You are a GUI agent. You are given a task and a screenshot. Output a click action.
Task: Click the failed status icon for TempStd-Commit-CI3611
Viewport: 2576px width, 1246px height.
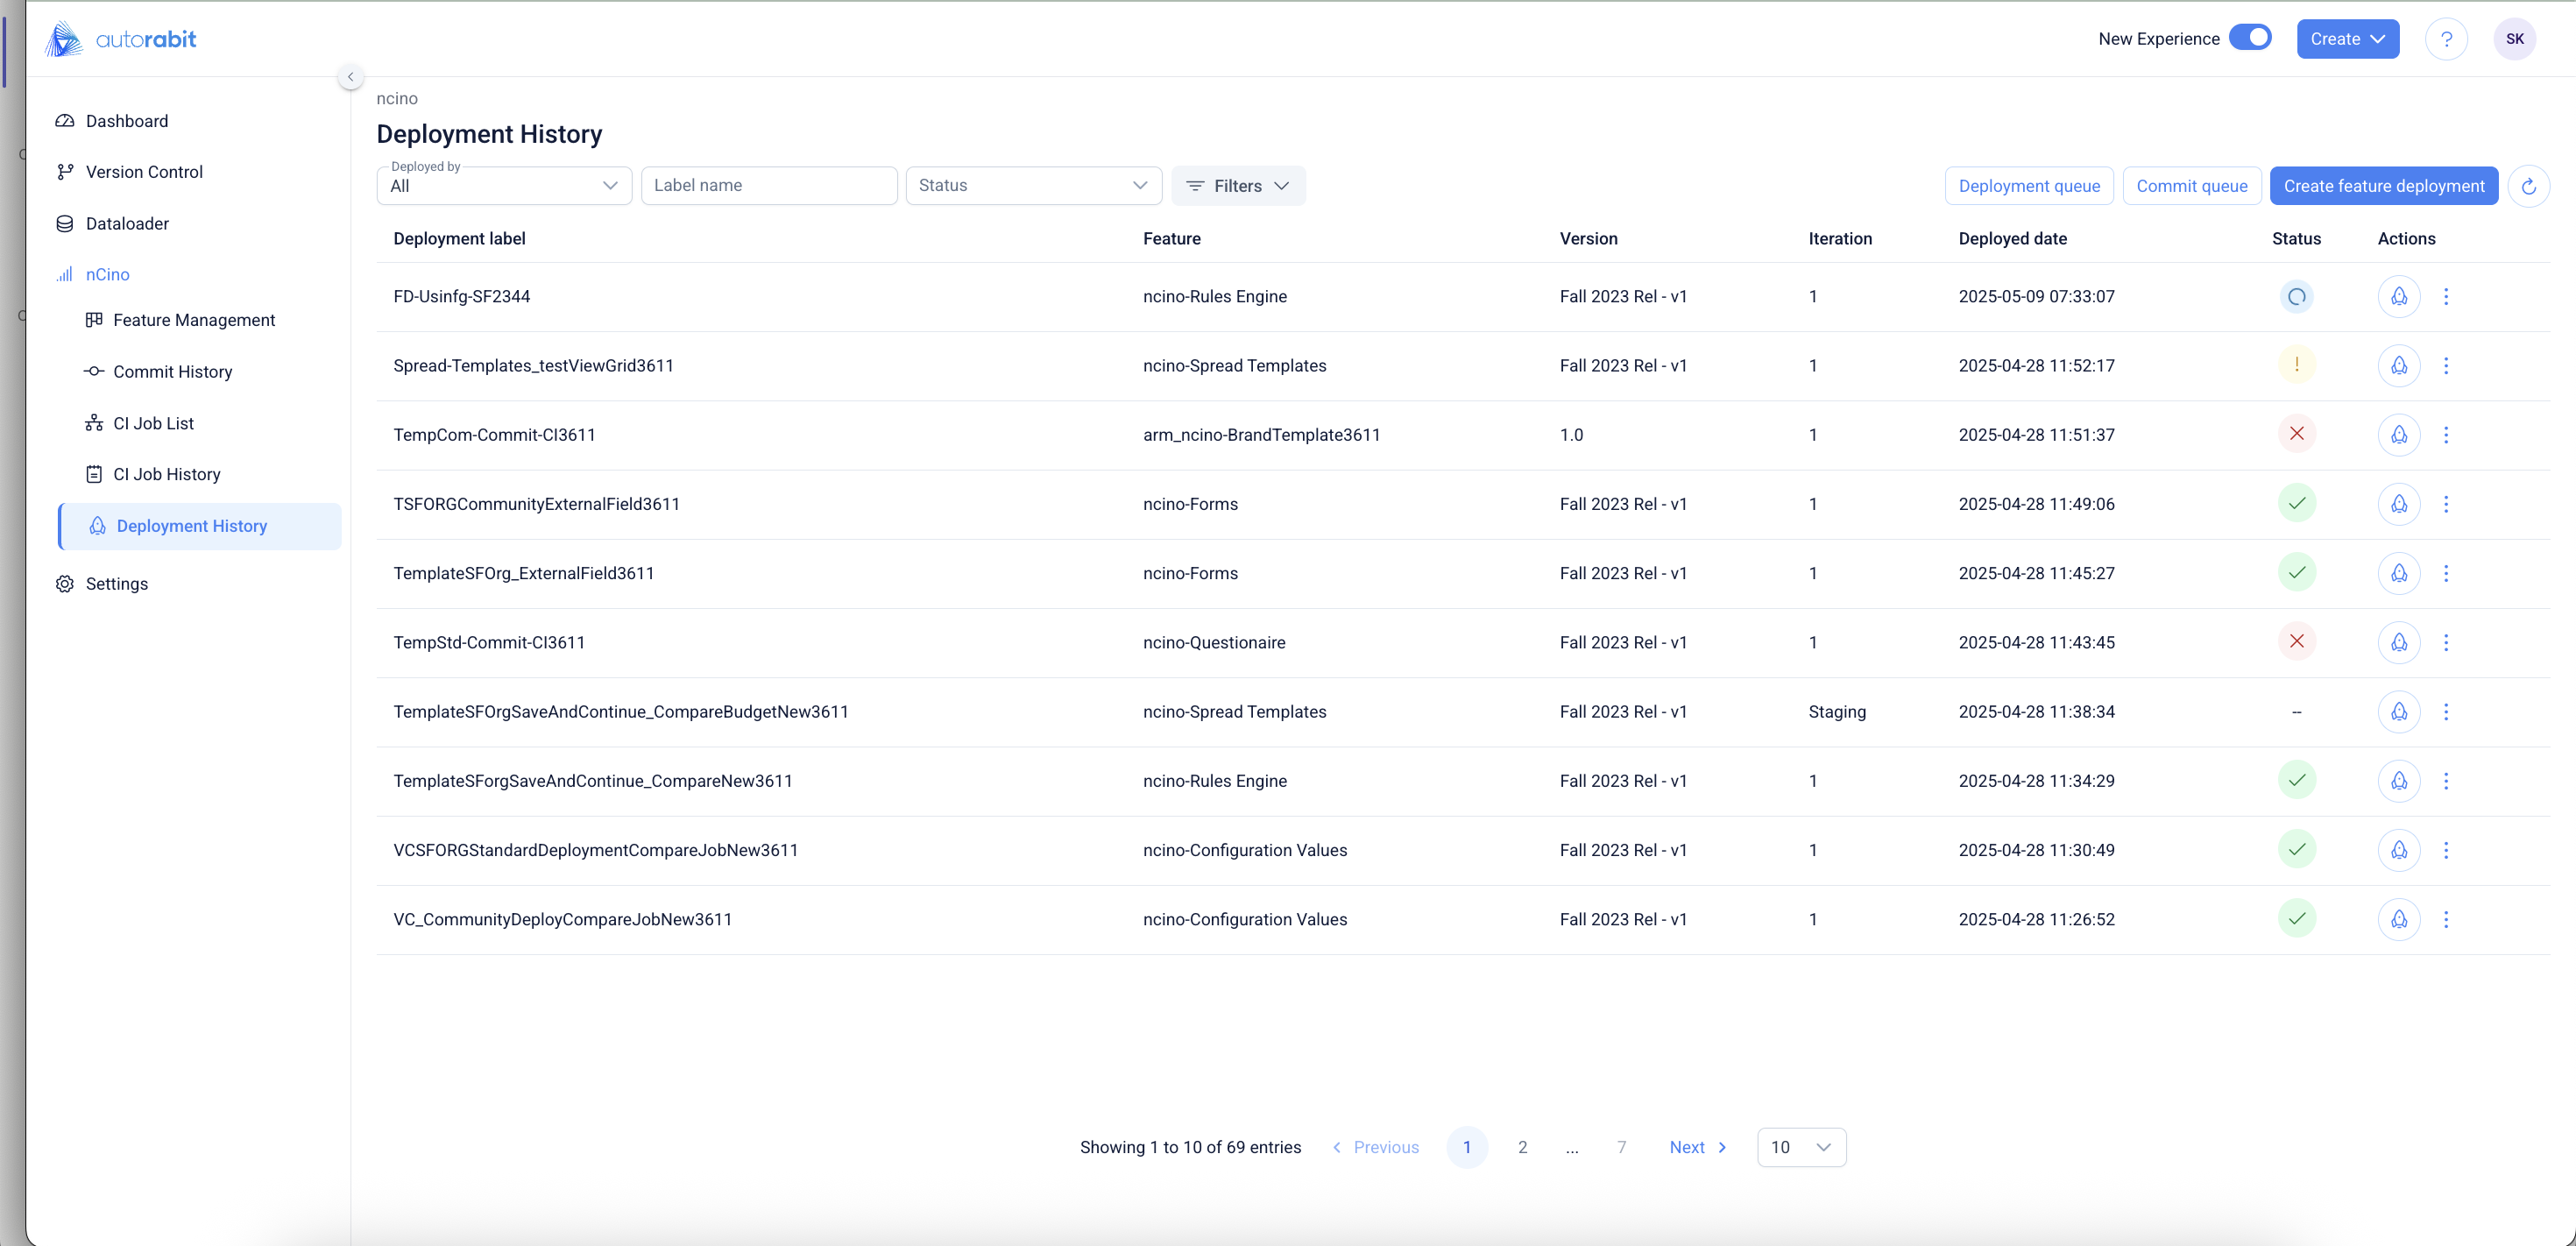2296,642
